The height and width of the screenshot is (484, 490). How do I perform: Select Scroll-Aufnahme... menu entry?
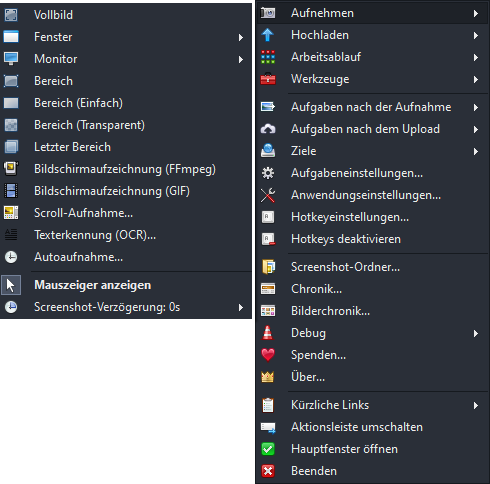[x=126, y=213]
